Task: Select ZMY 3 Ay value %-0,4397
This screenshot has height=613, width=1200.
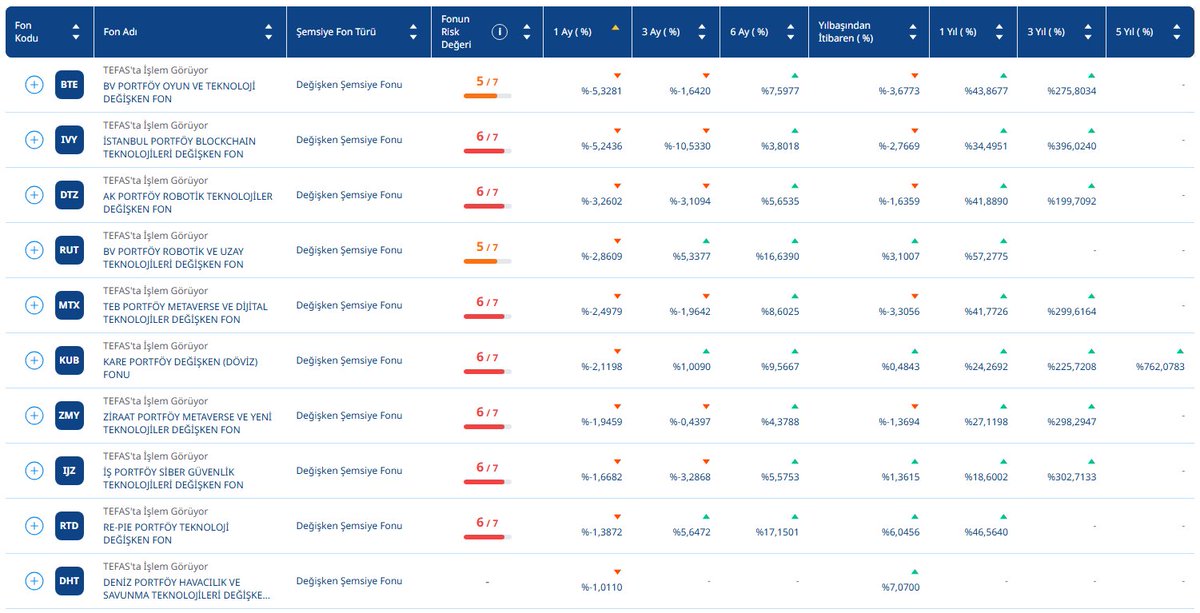Action: coord(691,422)
